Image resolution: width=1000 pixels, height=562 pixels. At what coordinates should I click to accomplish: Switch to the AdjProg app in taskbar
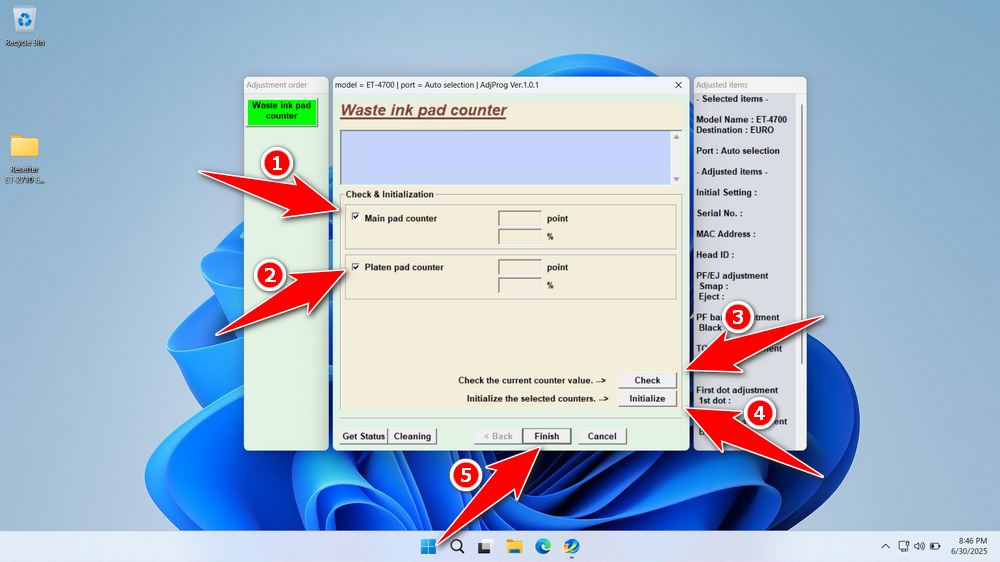pos(571,547)
